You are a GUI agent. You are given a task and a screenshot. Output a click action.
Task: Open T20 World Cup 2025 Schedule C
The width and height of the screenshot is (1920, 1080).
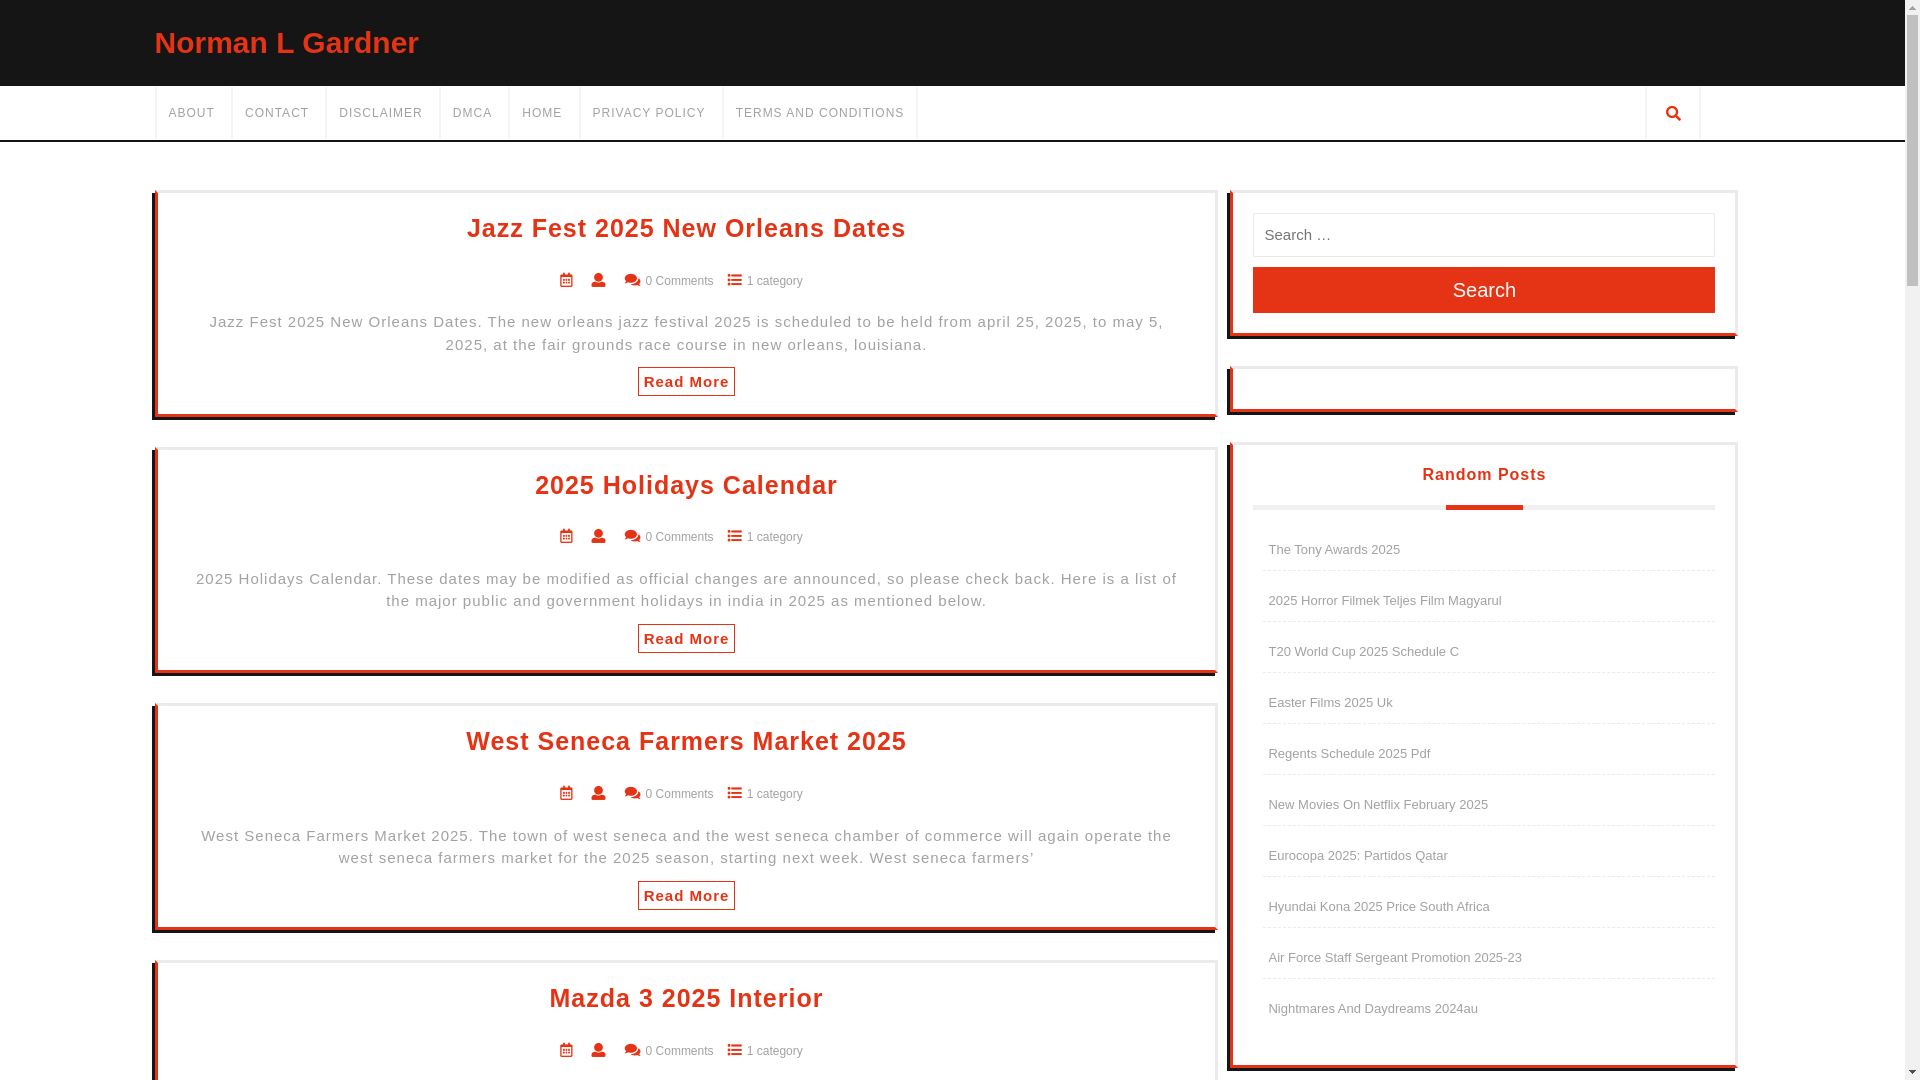pyautogui.click(x=1364, y=652)
